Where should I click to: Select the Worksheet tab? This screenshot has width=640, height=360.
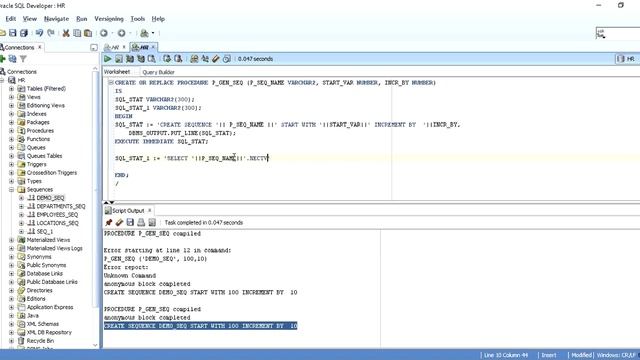tap(117, 72)
